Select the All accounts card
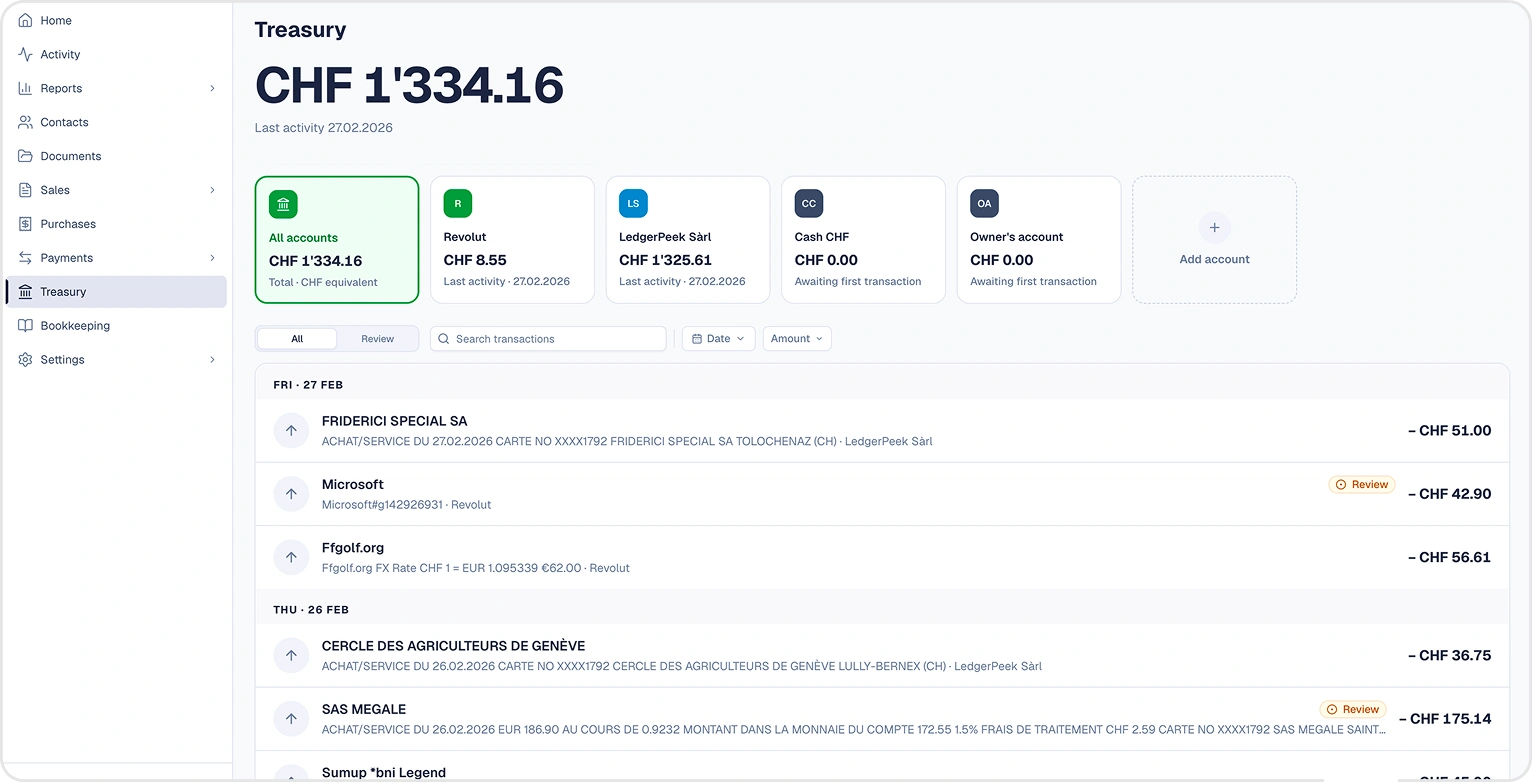 pyautogui.click(x=337, y=240)
